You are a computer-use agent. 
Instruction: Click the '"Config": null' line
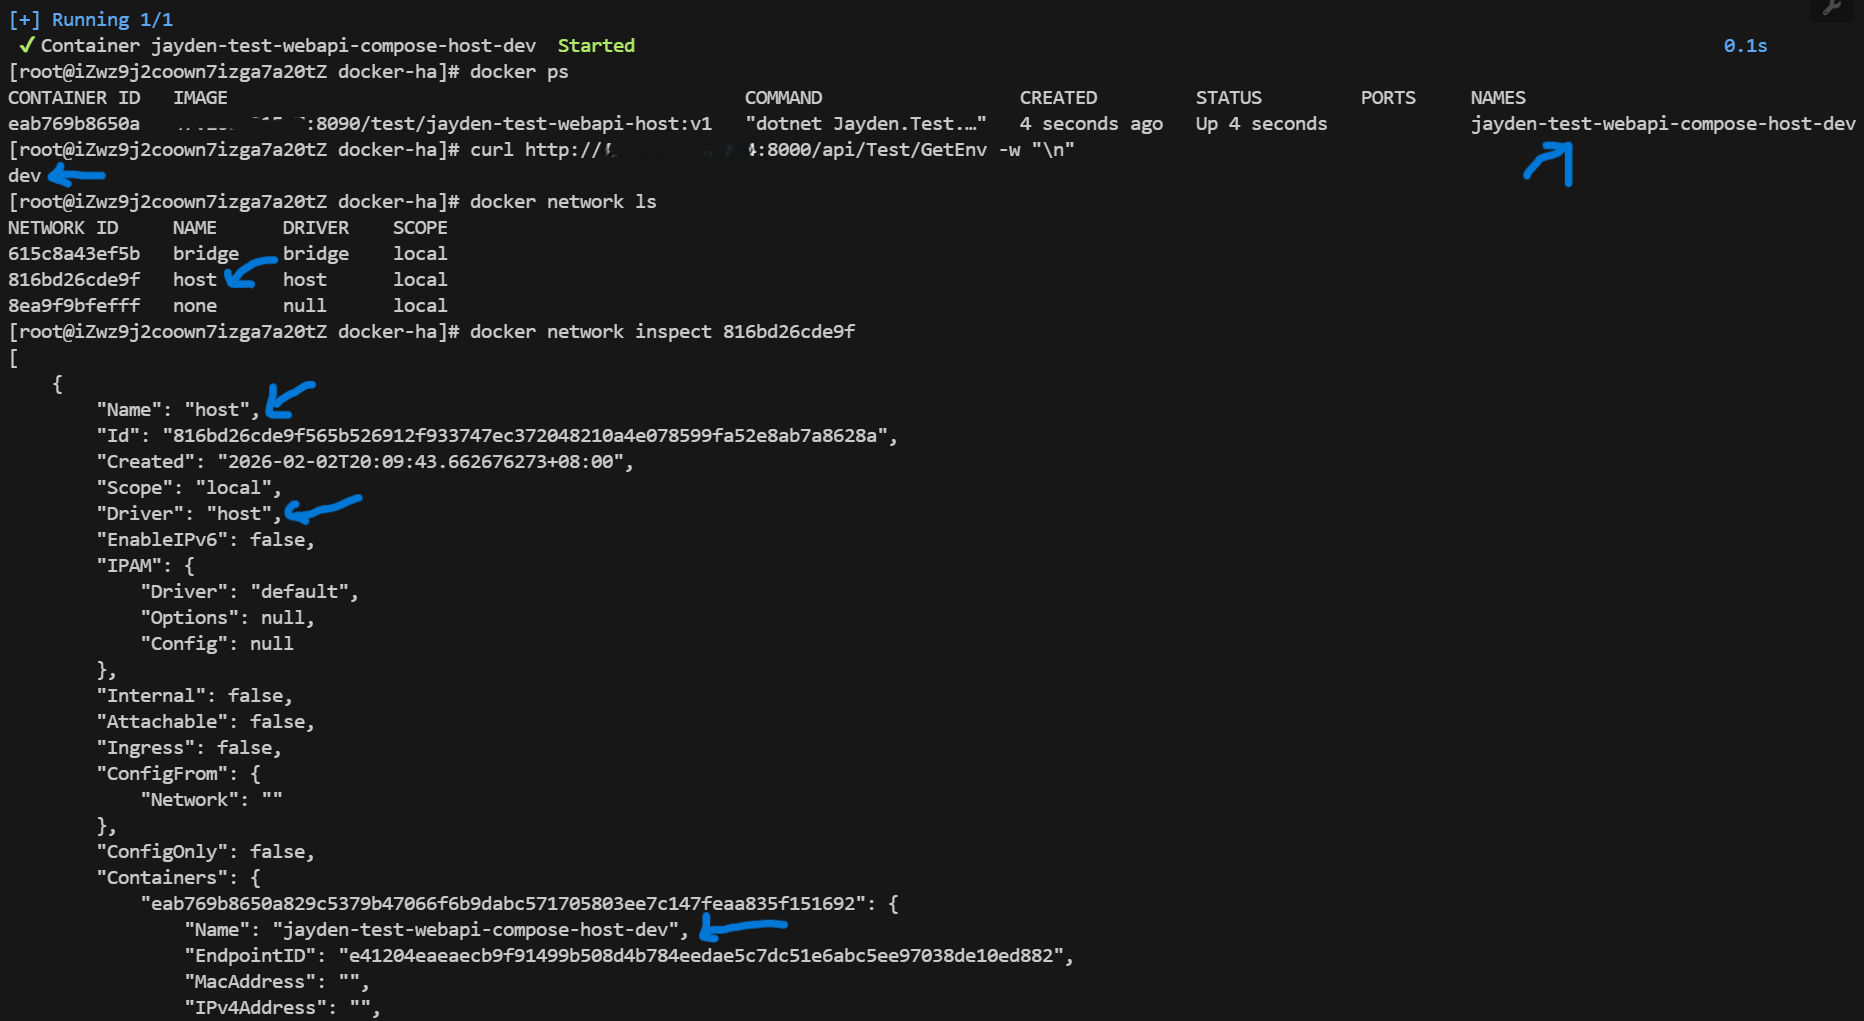pyautogui.click(x=217, y=644)
